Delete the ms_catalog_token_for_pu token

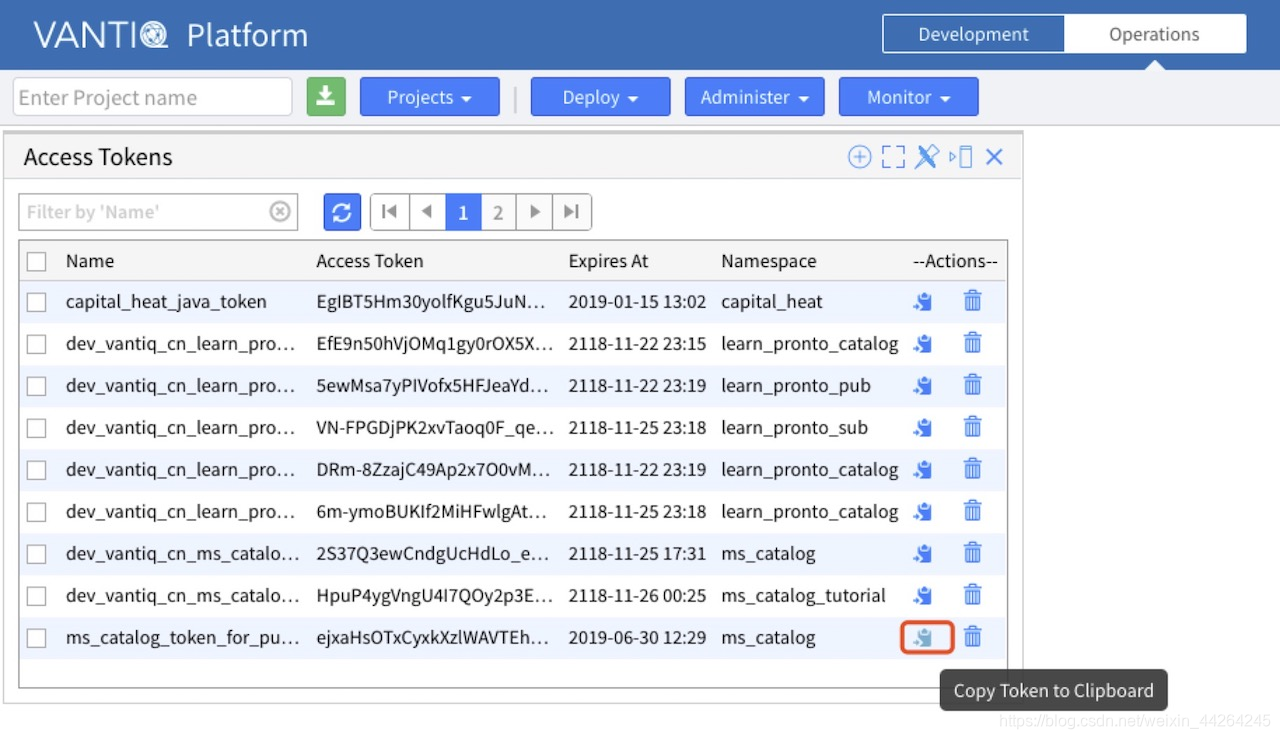point(972,637)
